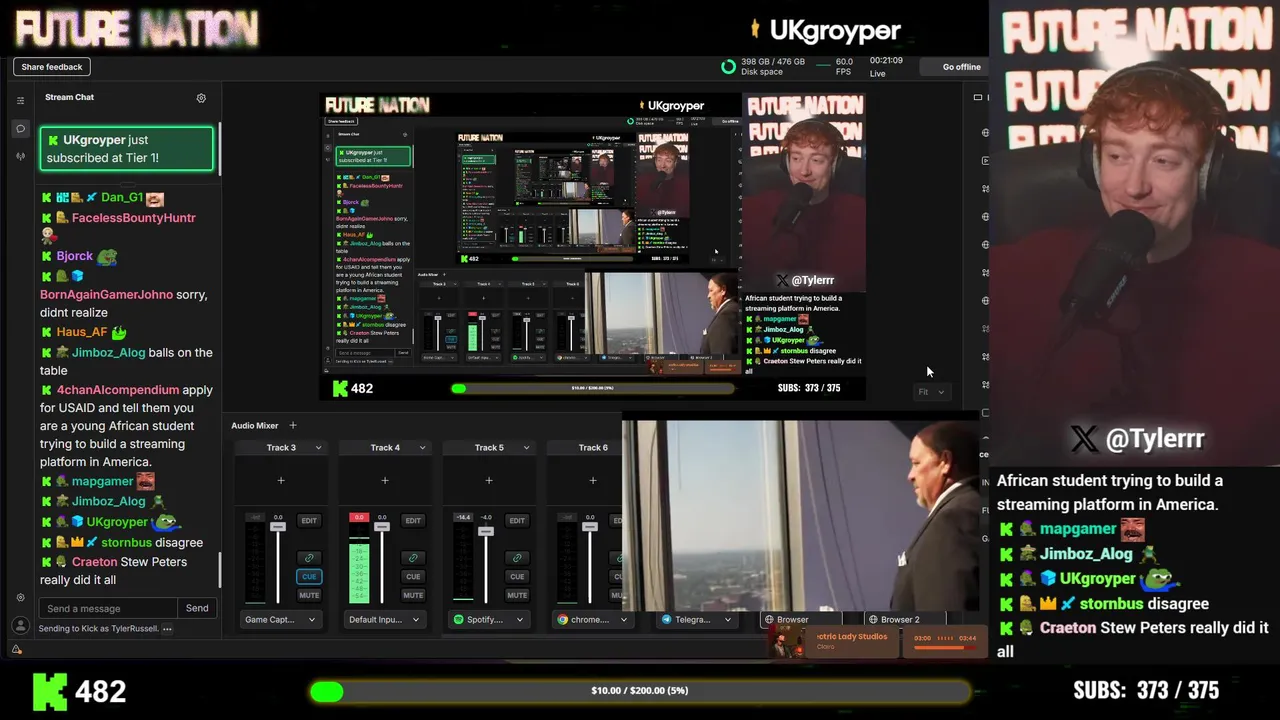Image resolution: width=1280 pixels, height=720 pixels.
Task: Open the Fit zoom dropdown below the preview
Action: tap(931, 392)
